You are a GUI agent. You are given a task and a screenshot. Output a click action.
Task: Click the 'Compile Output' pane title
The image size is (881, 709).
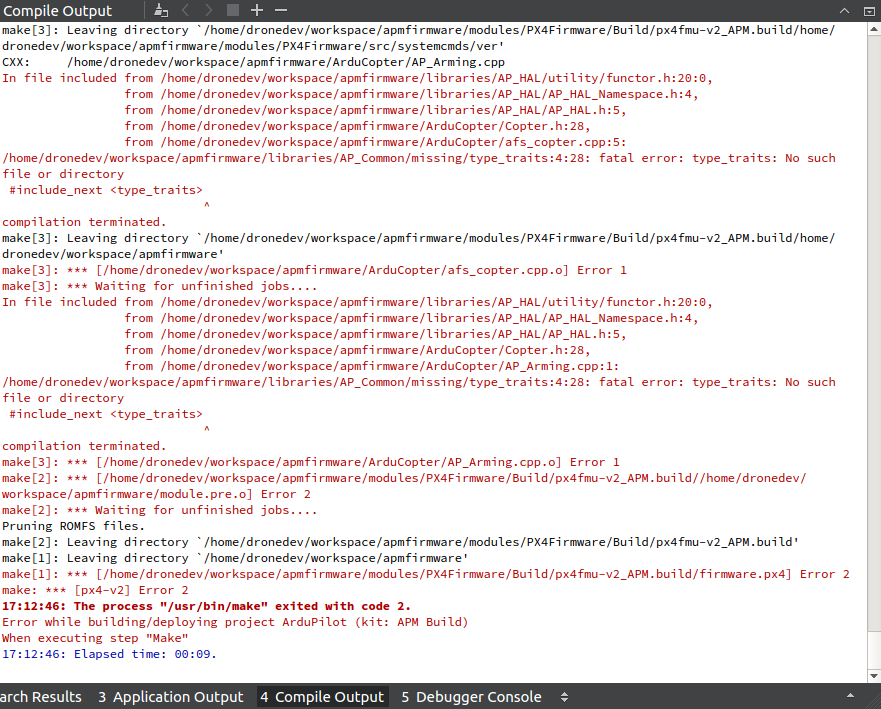58,11
